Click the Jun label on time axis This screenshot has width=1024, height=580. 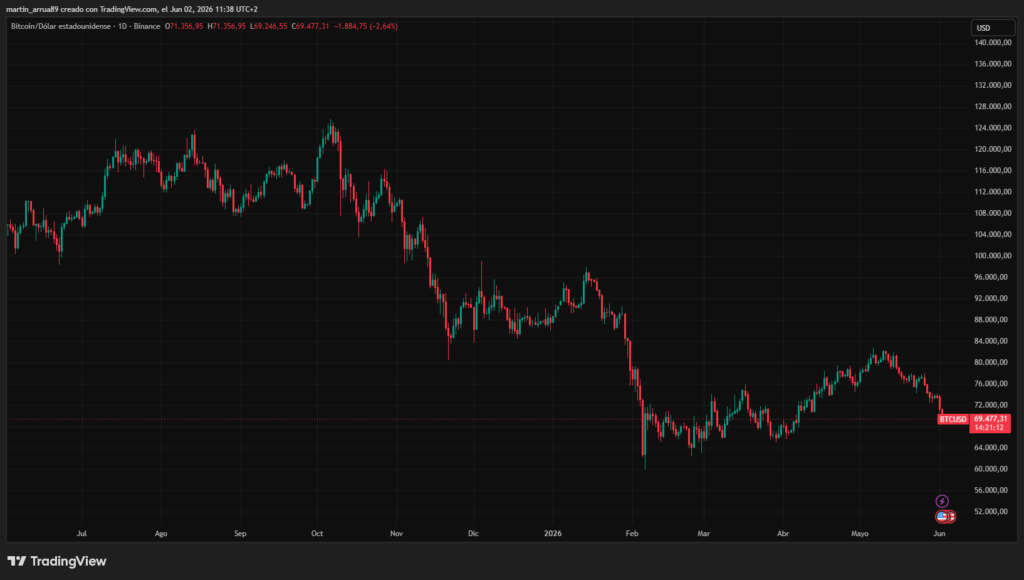click(x=939, y=534)
